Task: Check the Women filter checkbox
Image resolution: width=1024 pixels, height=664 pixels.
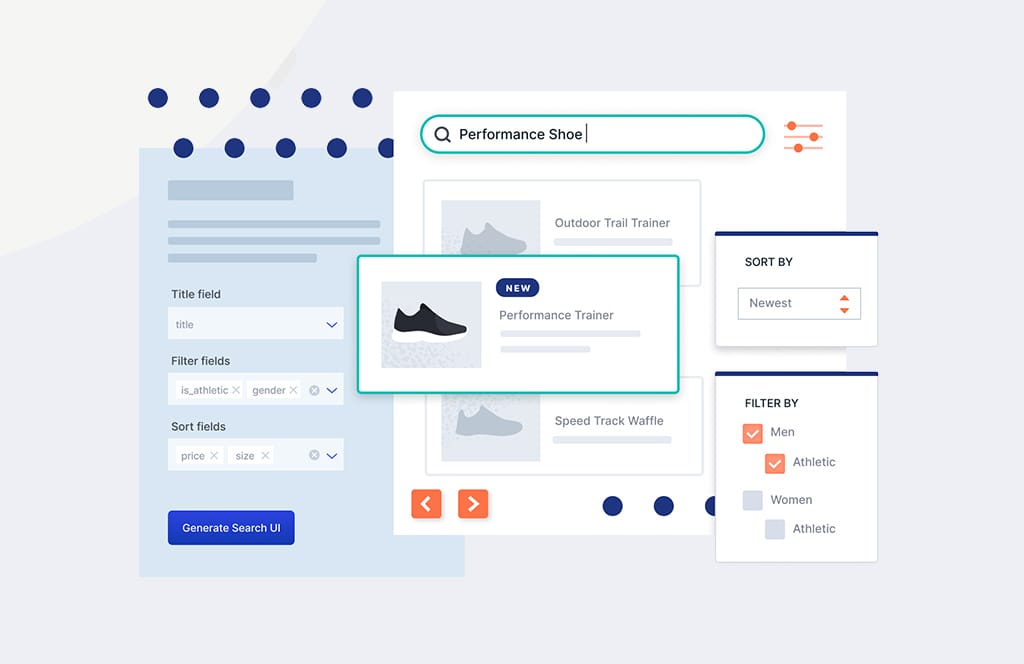Action: point(753,500)
